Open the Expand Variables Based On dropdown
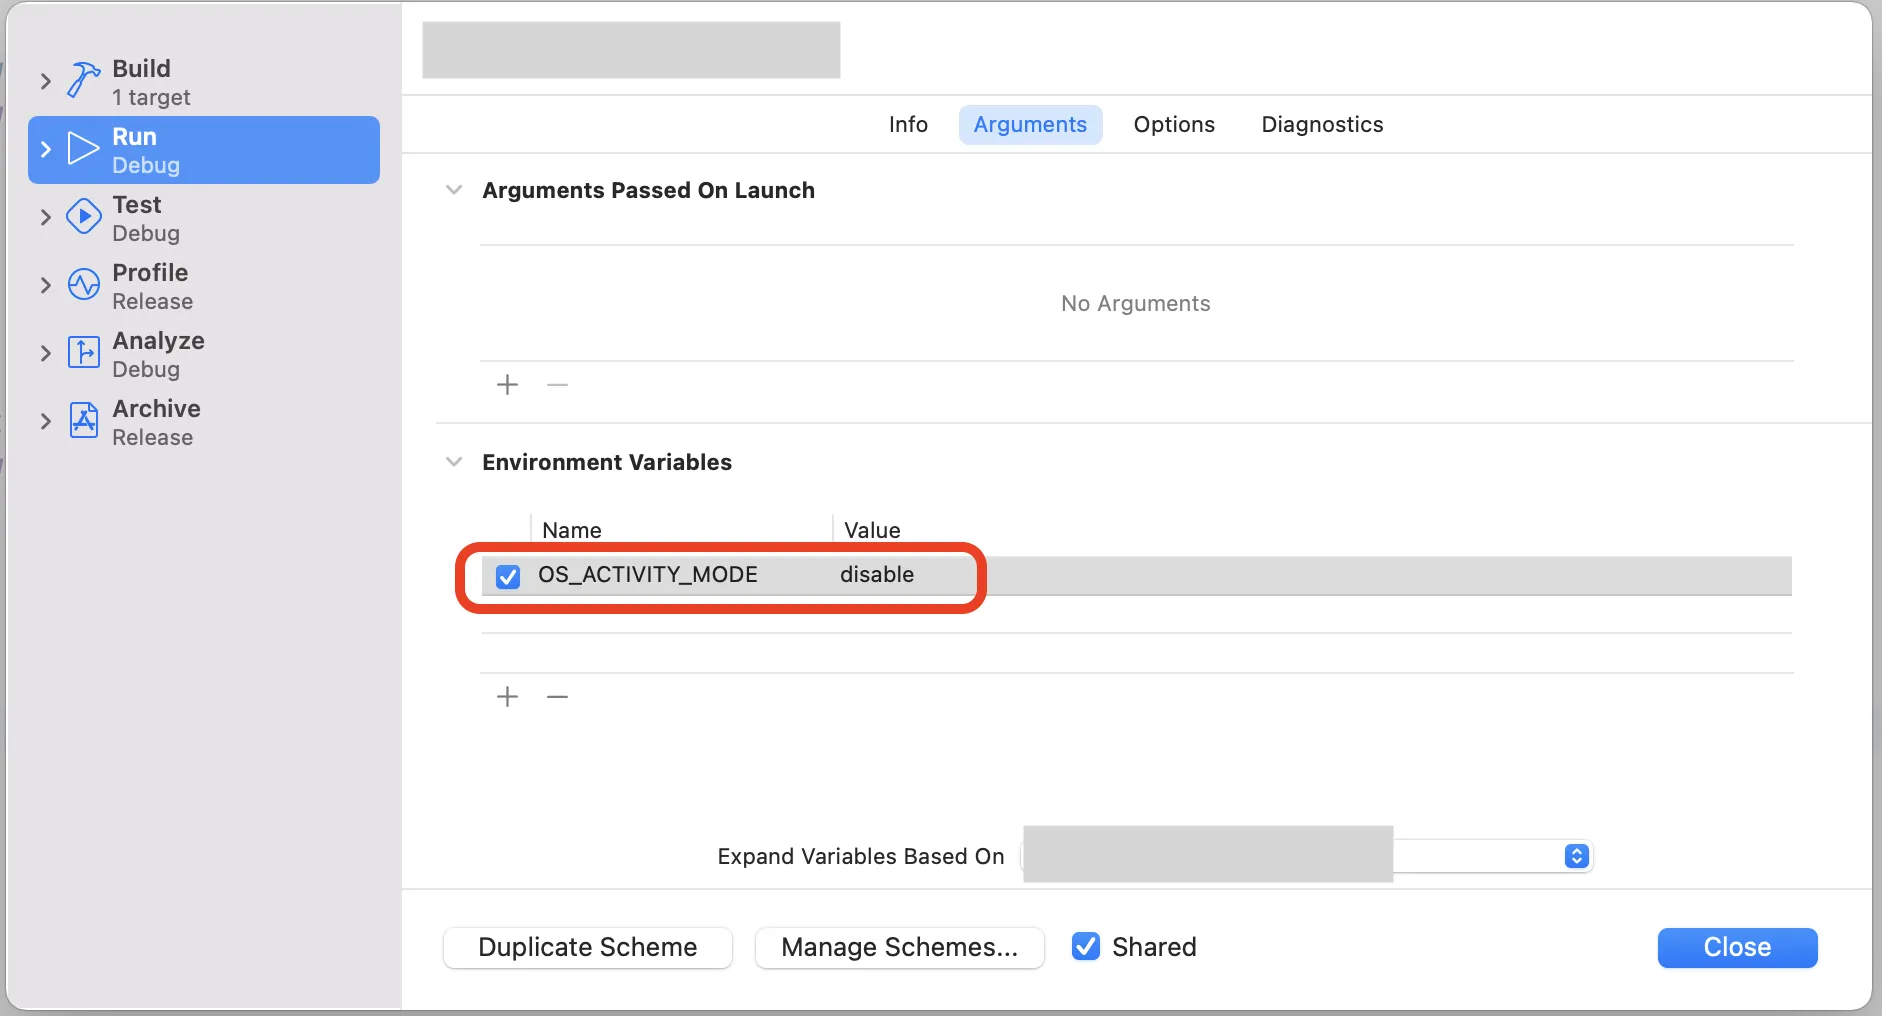Viewport: 1882px width, 1016px height. coord(1576,857)
